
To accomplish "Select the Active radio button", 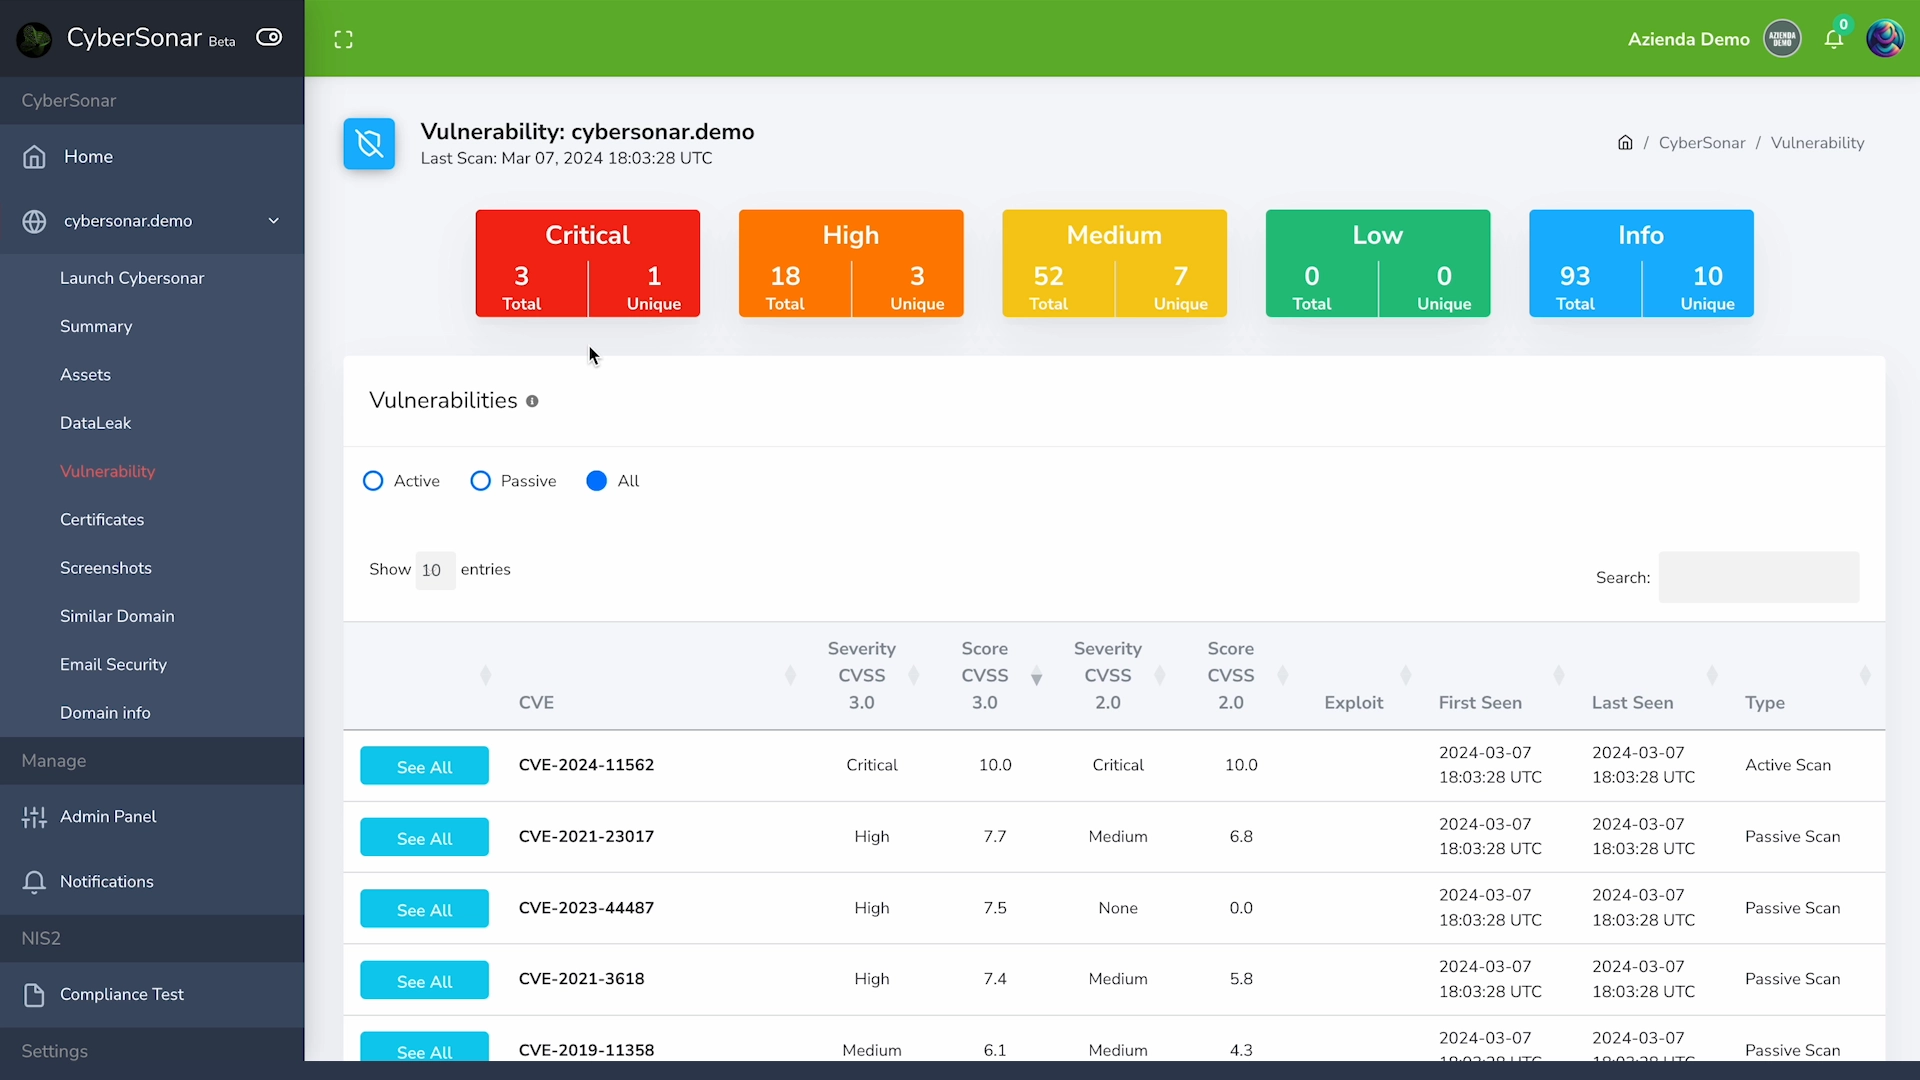I will click(x=373, y=480).
